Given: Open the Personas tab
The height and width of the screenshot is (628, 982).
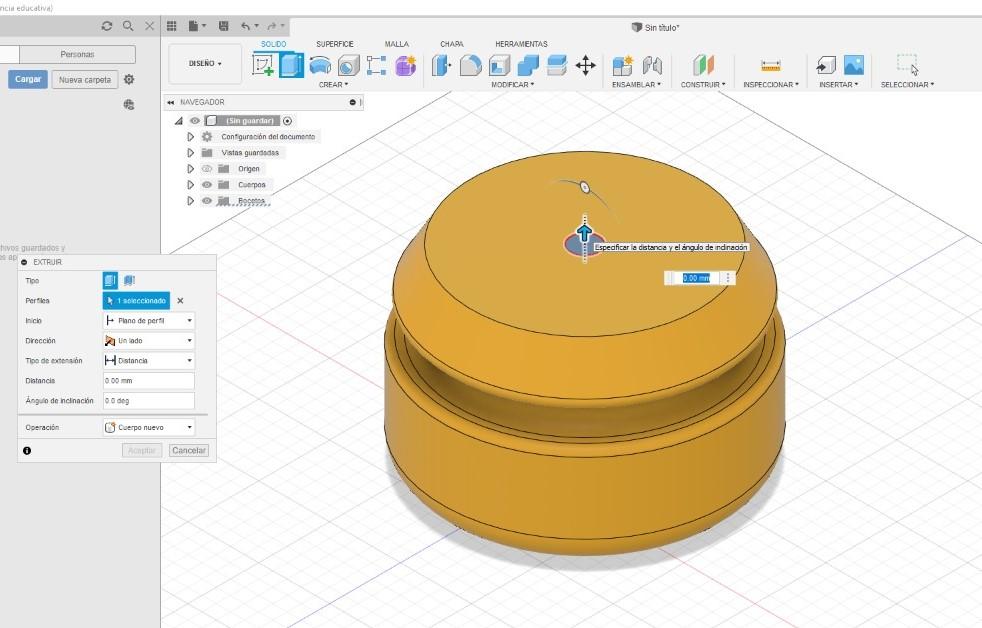Looking at the screenshot, I should click(x=77, y=54).
